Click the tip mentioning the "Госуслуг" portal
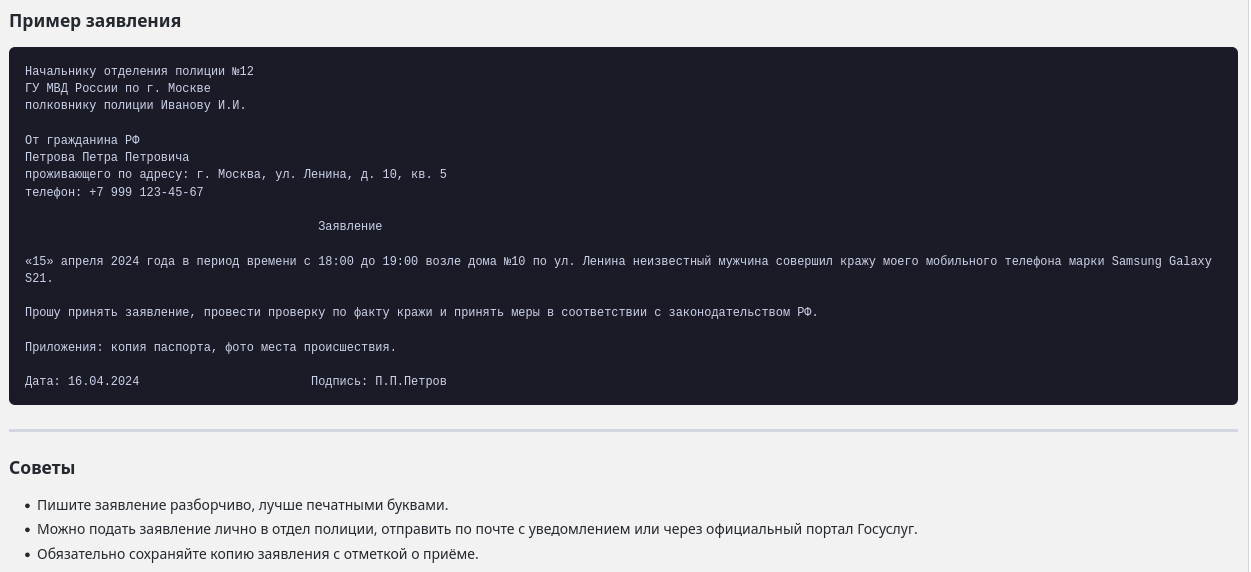 (477, 529)
